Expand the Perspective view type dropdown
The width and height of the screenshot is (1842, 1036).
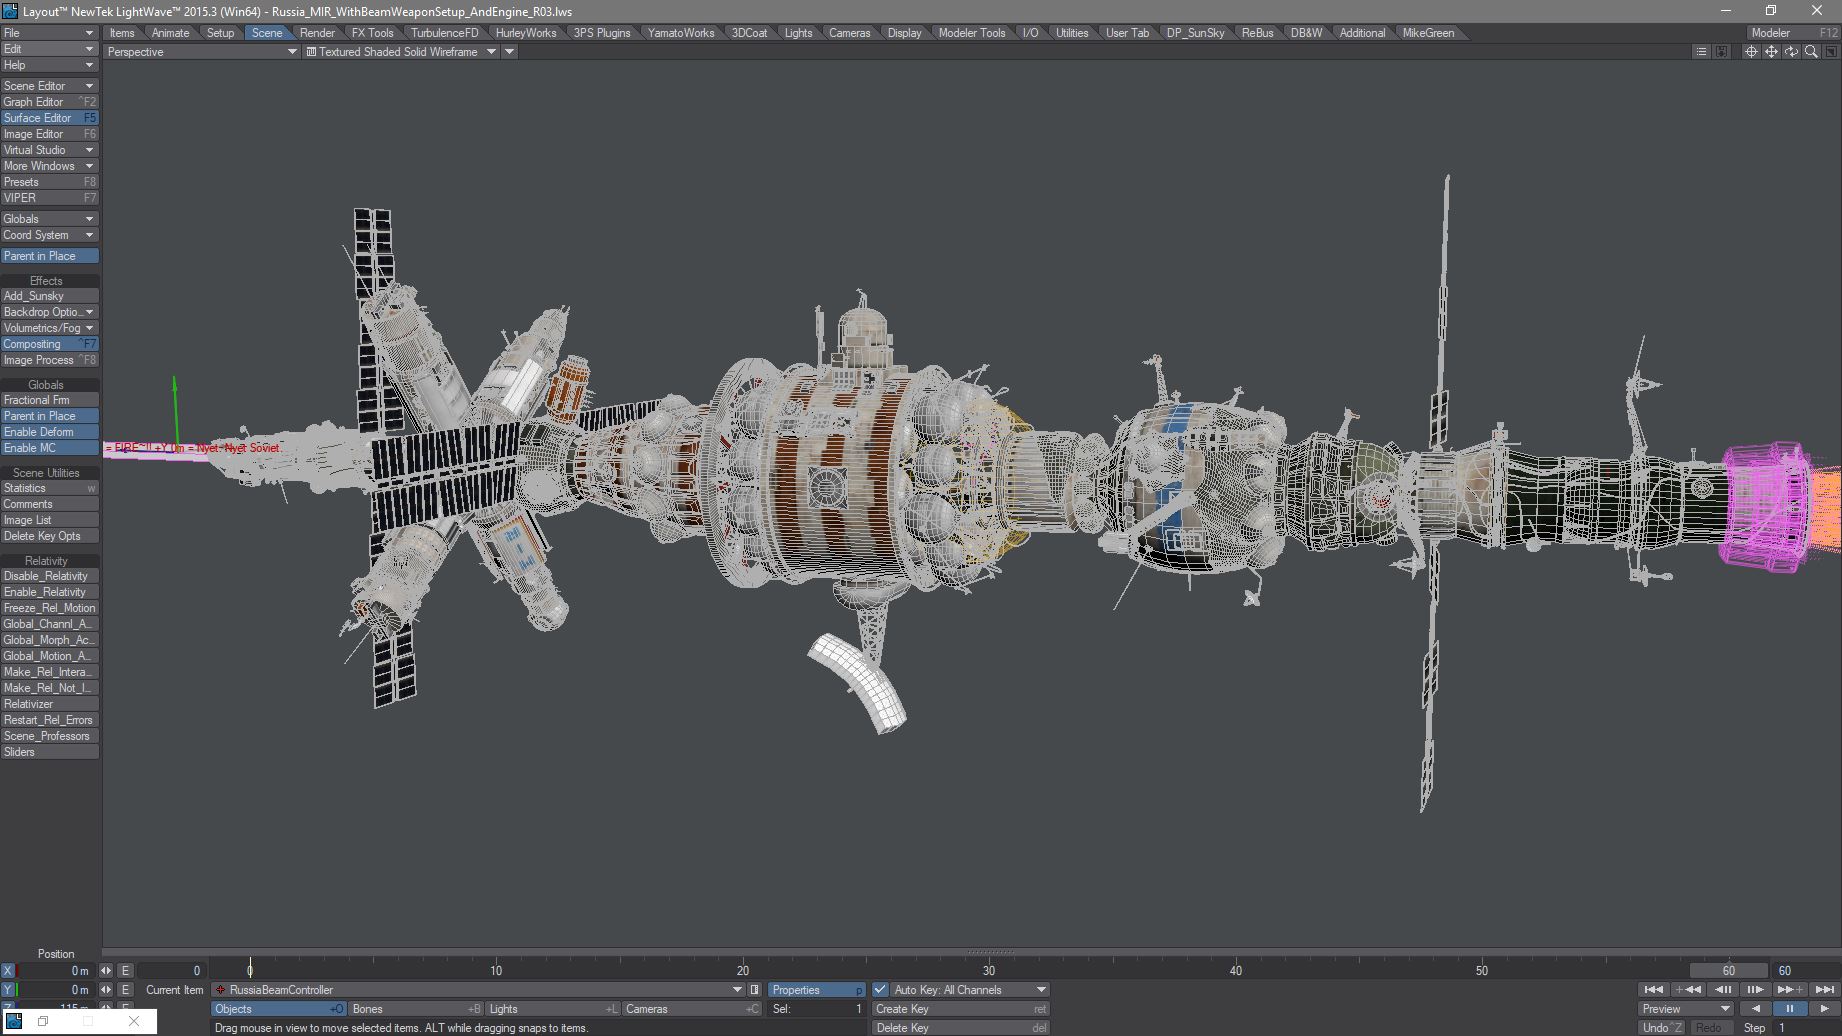coord(201,52)
